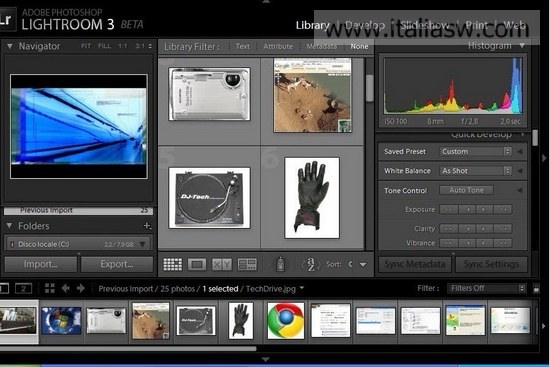Open the Slideshow module tab
Viewport: 550px width, 367px height.
425,25
